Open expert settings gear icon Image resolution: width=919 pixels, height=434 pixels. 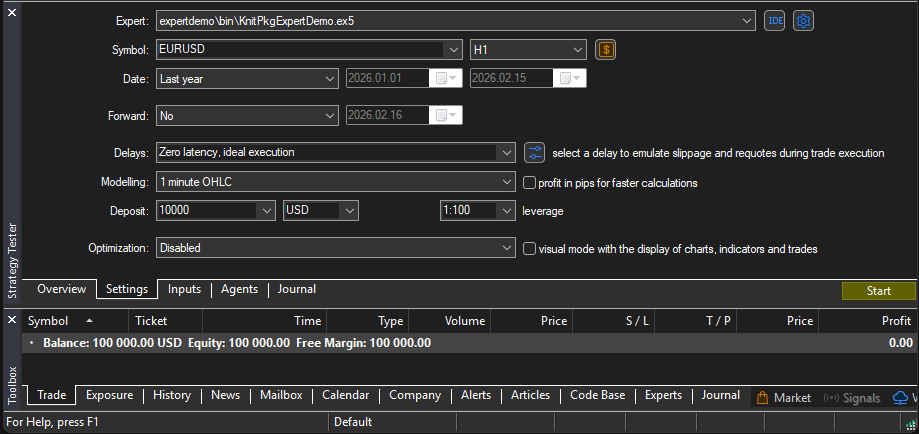[x=803, y=20]
